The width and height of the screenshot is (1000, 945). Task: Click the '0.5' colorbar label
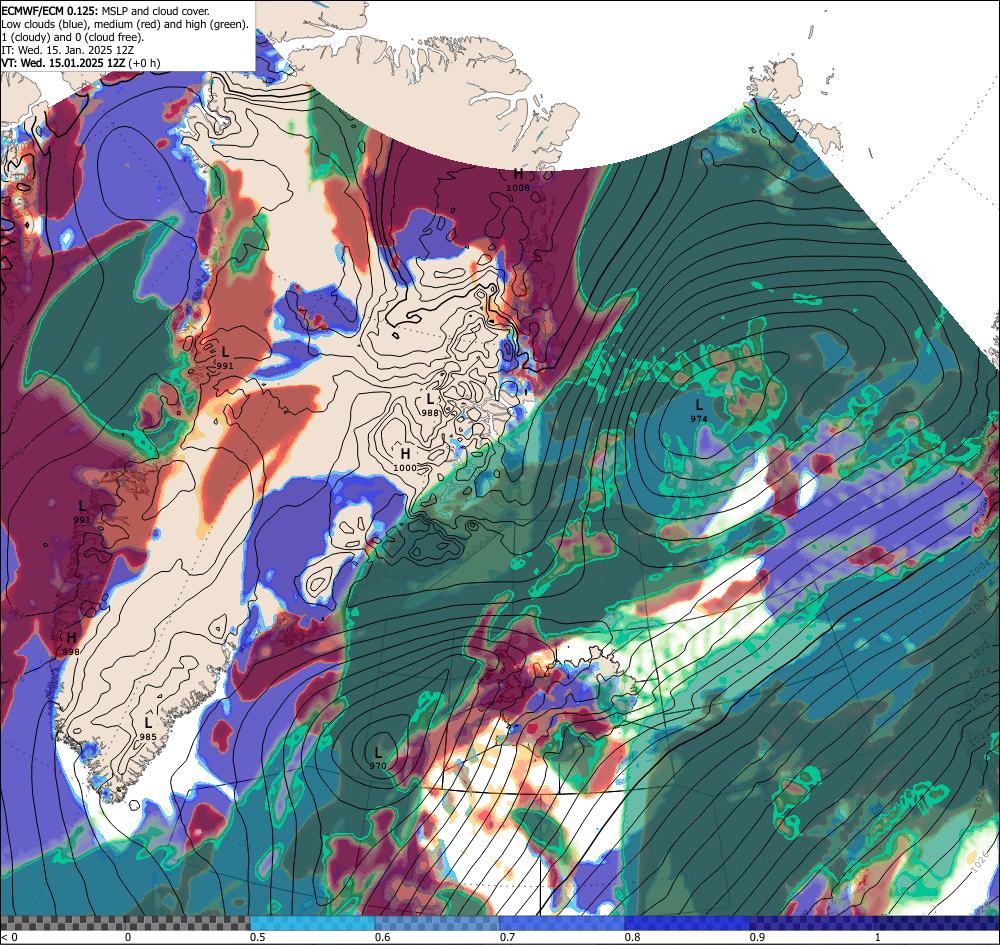pos(258,937)
